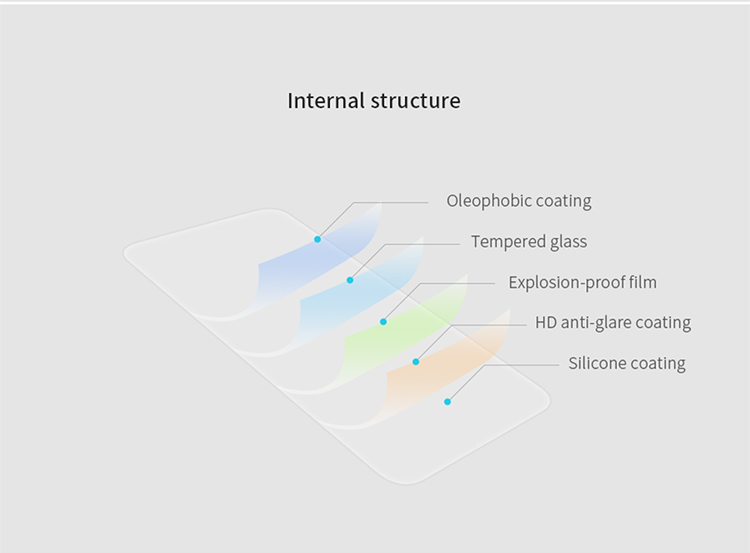The image size is (750, 553).
Task: Click the HD anti-glare coating label
Action: coord(613,322)
